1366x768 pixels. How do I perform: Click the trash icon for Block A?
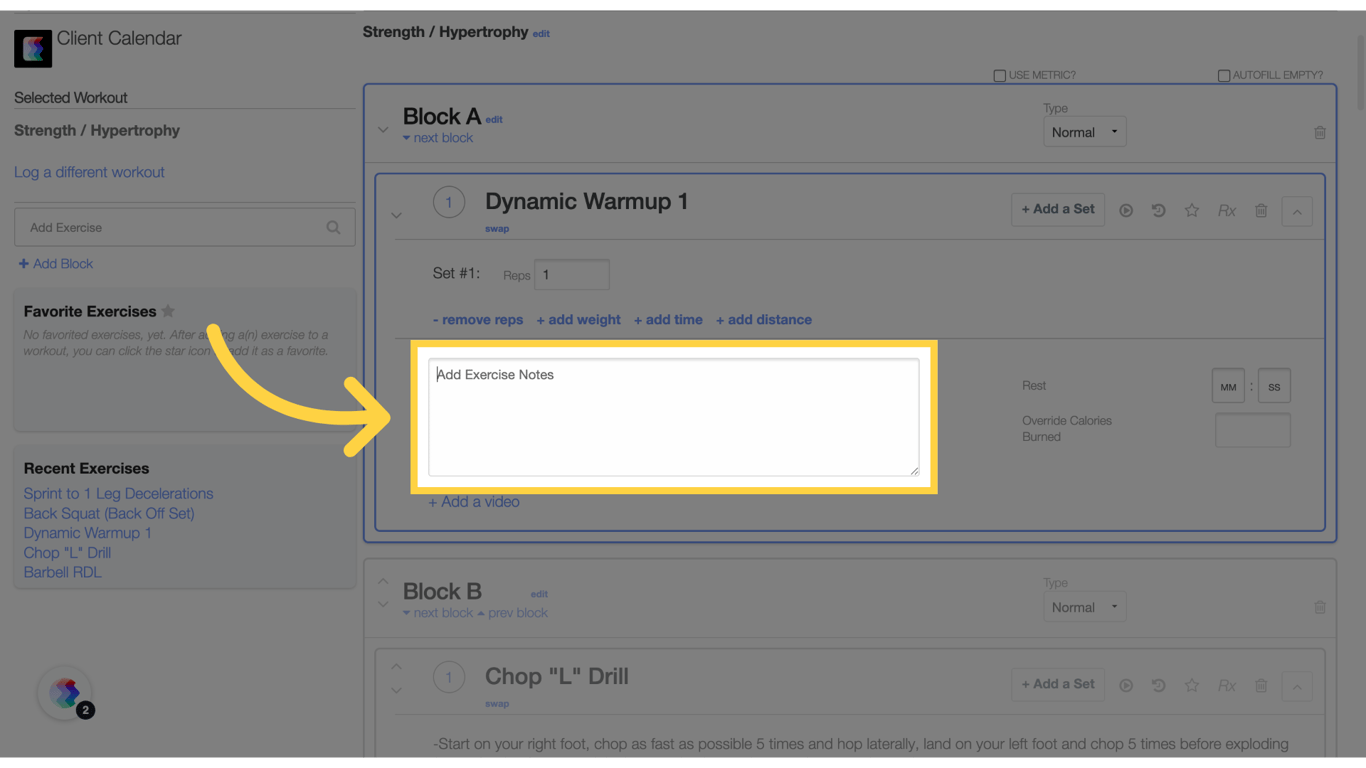(1320, 131)
